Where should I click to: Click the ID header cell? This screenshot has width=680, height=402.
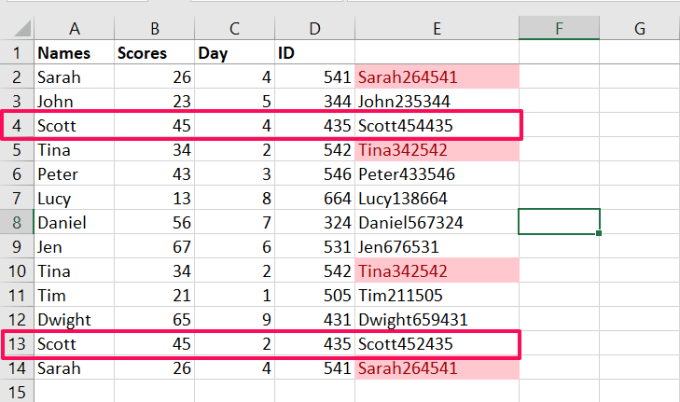click(314, 53)
